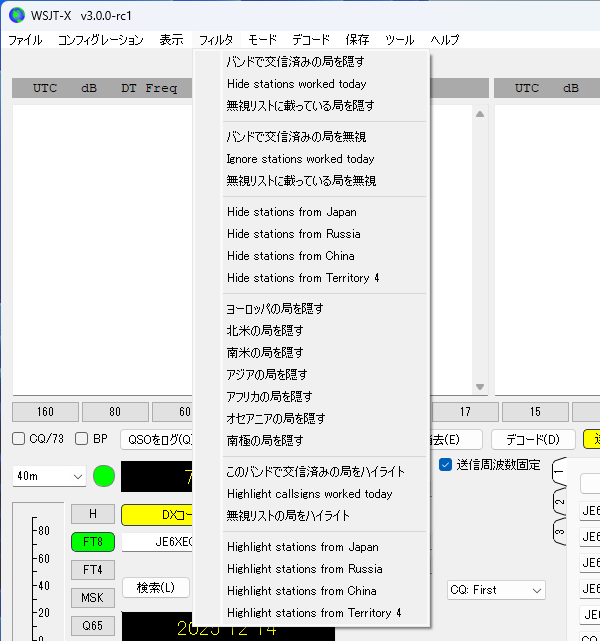This screenshot has height=641, width=600.
Task: Select 南極の局を隠す
Action: coord(312,441)
